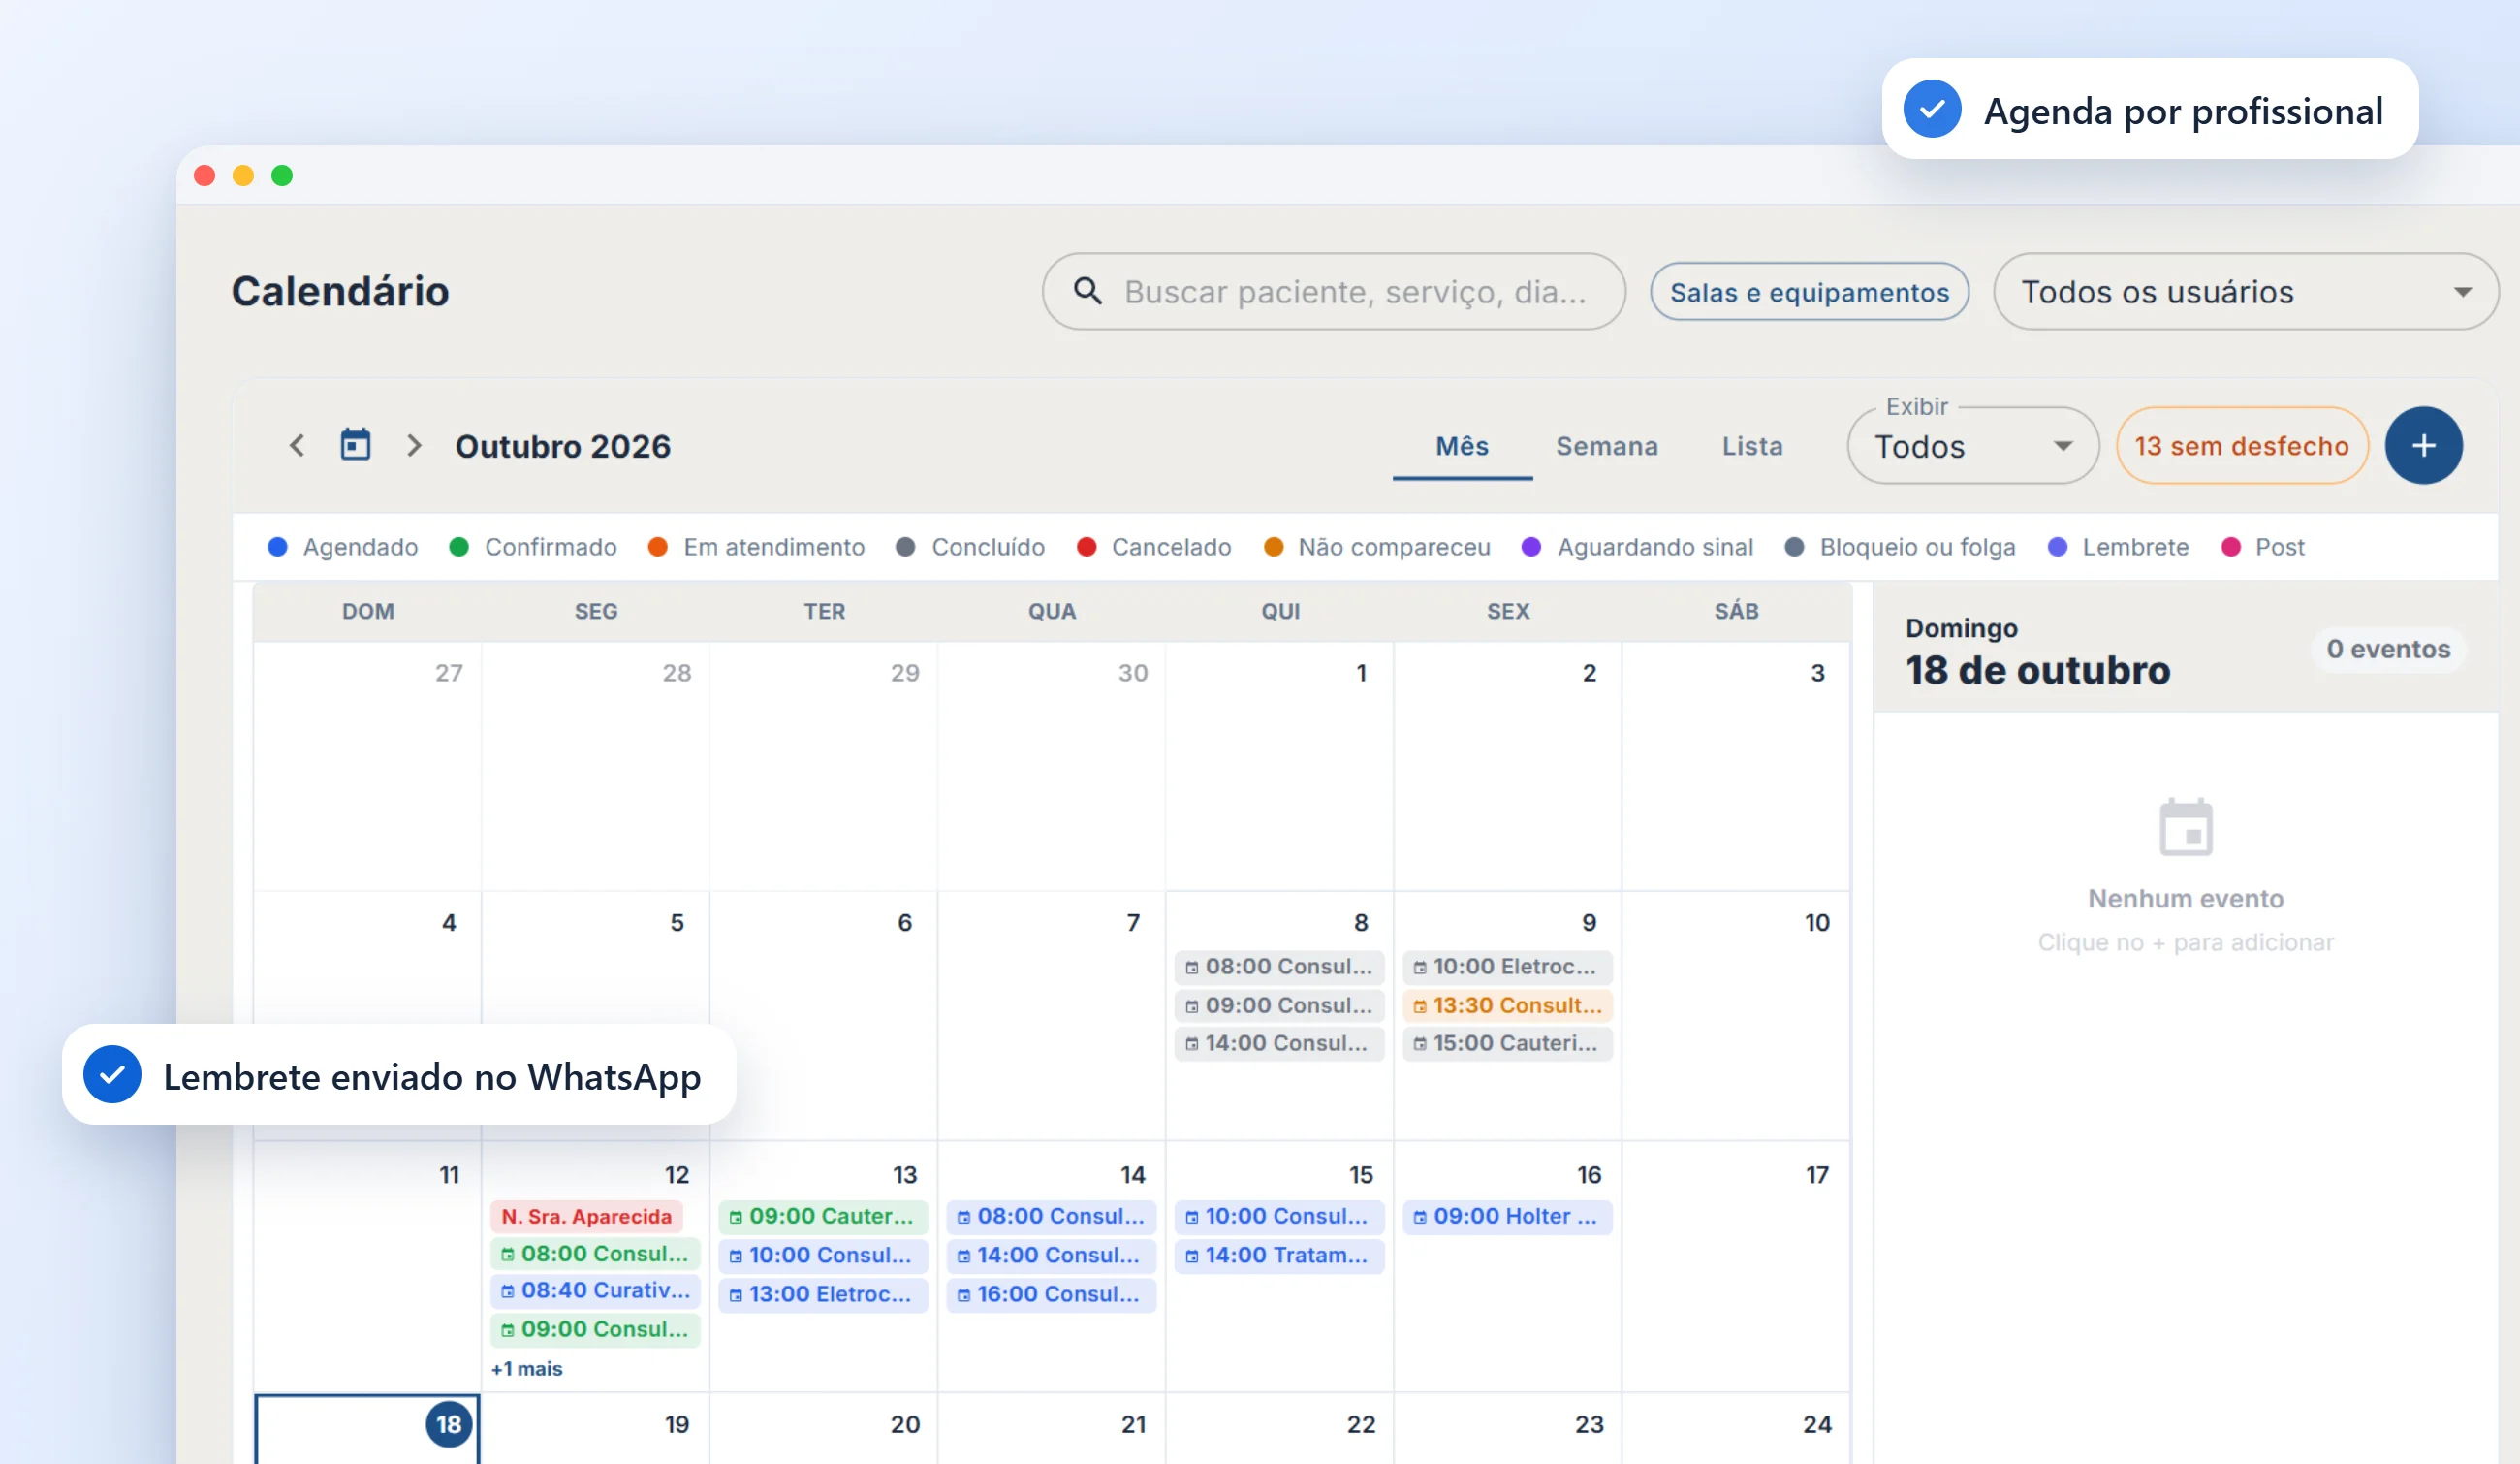Screen dimensions: 2520x1464
Task: Open the 13:00 Eletroc... event on day 13
Action: click(x=823, y=1294)
